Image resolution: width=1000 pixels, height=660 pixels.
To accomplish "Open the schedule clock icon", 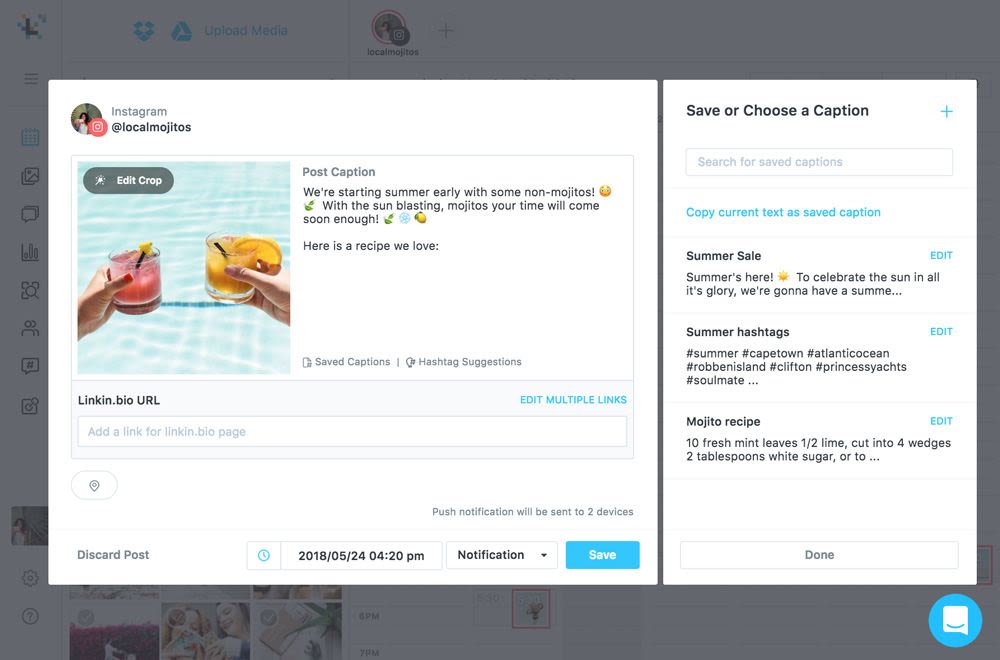I will [x=263, y=555].
